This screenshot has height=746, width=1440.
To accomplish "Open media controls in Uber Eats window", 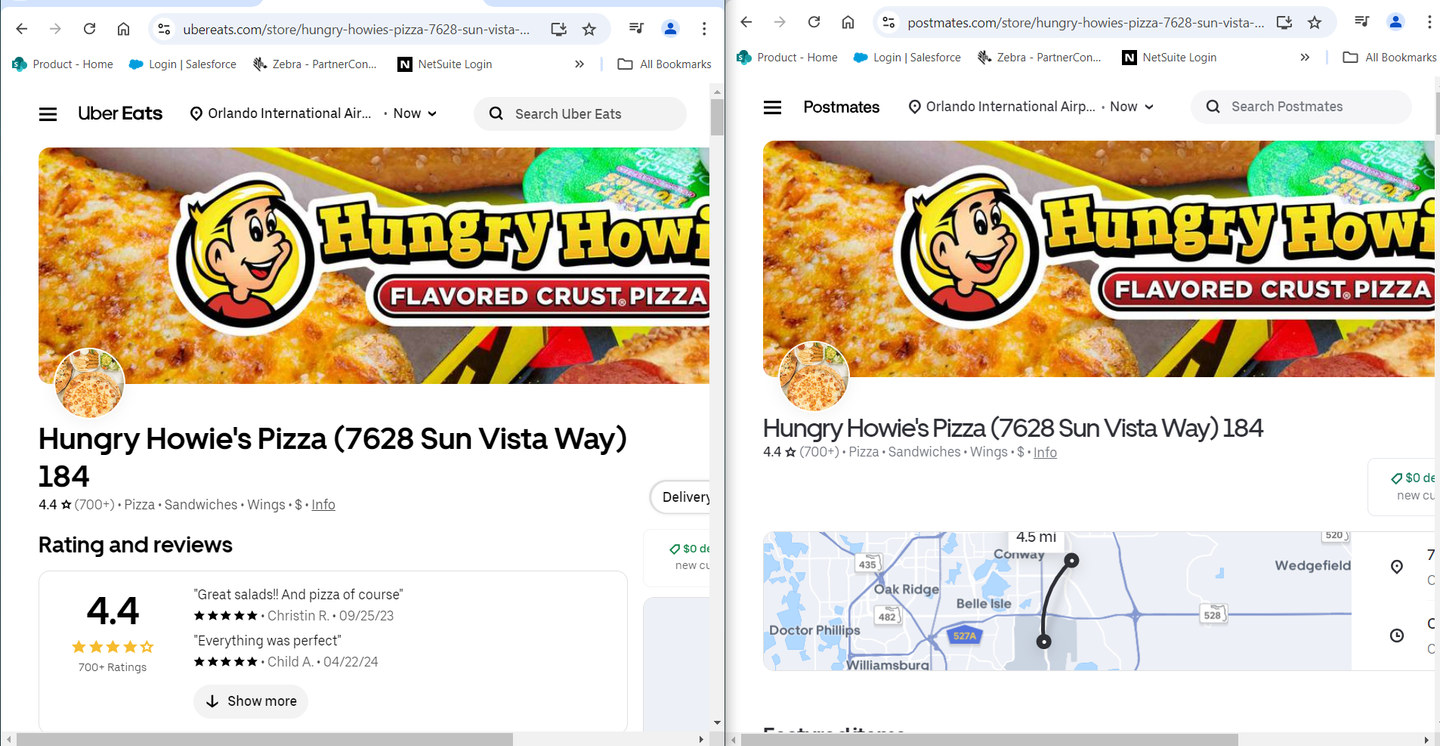I will 637,29.
